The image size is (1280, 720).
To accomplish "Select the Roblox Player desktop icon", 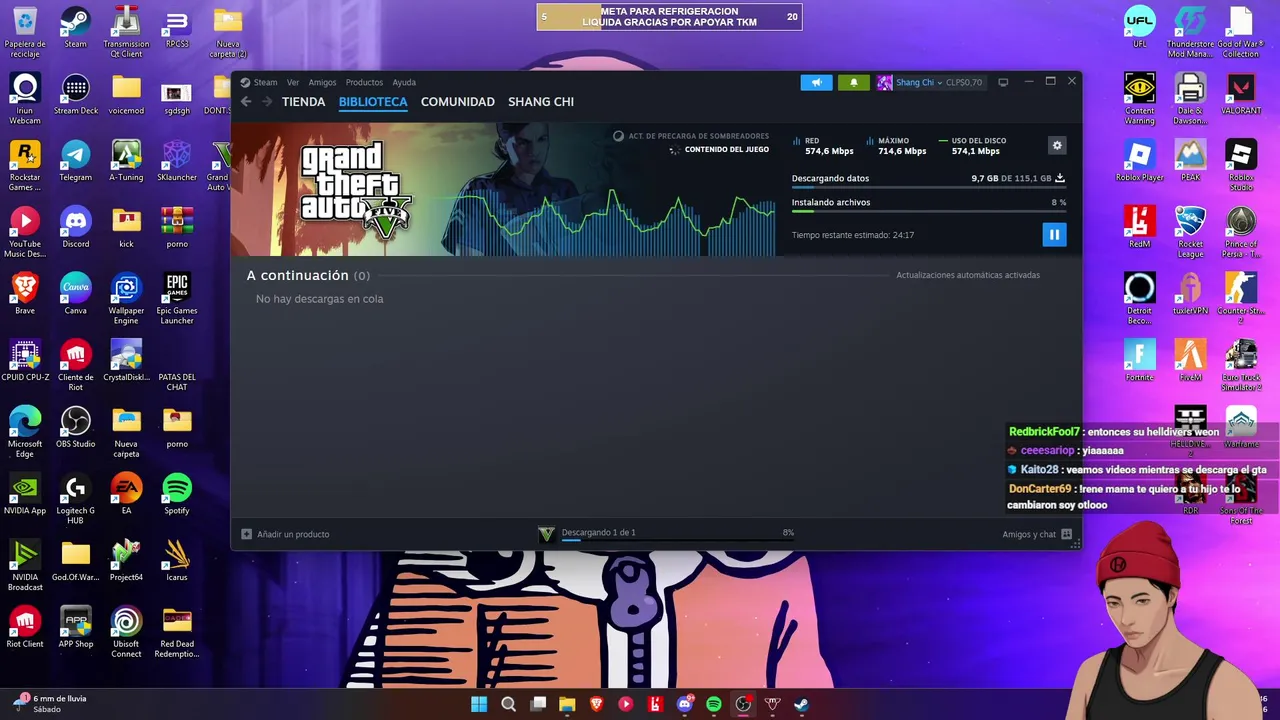I will (x=1140, y=161).
